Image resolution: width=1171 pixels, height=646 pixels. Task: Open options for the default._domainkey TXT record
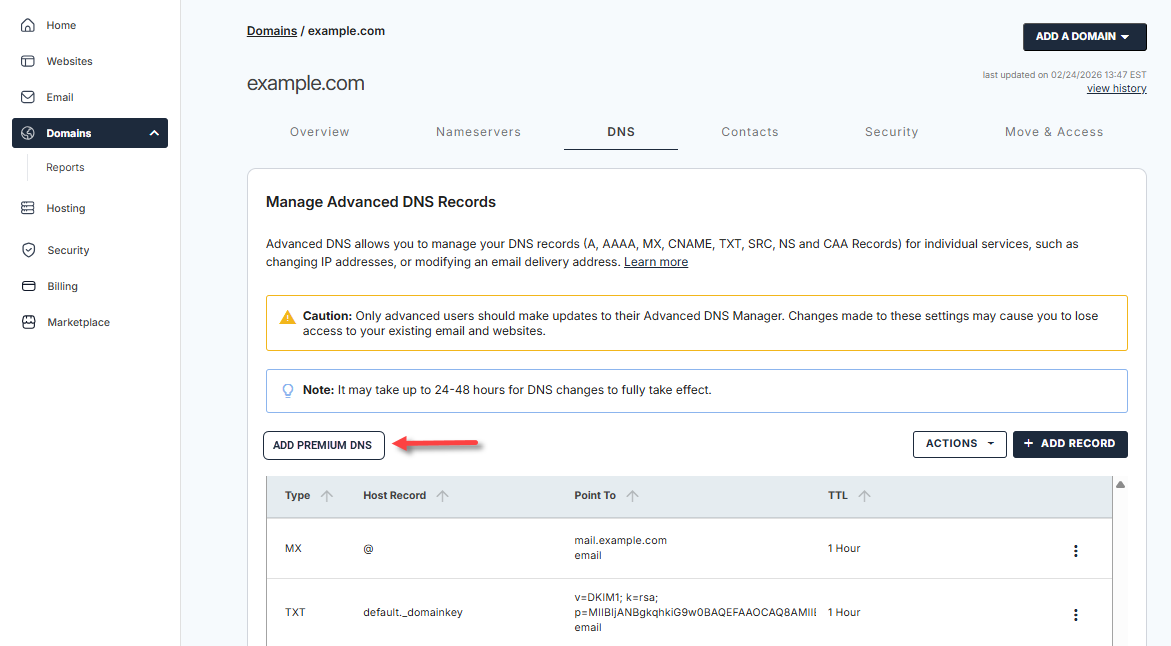click(x=1076, y=614)
